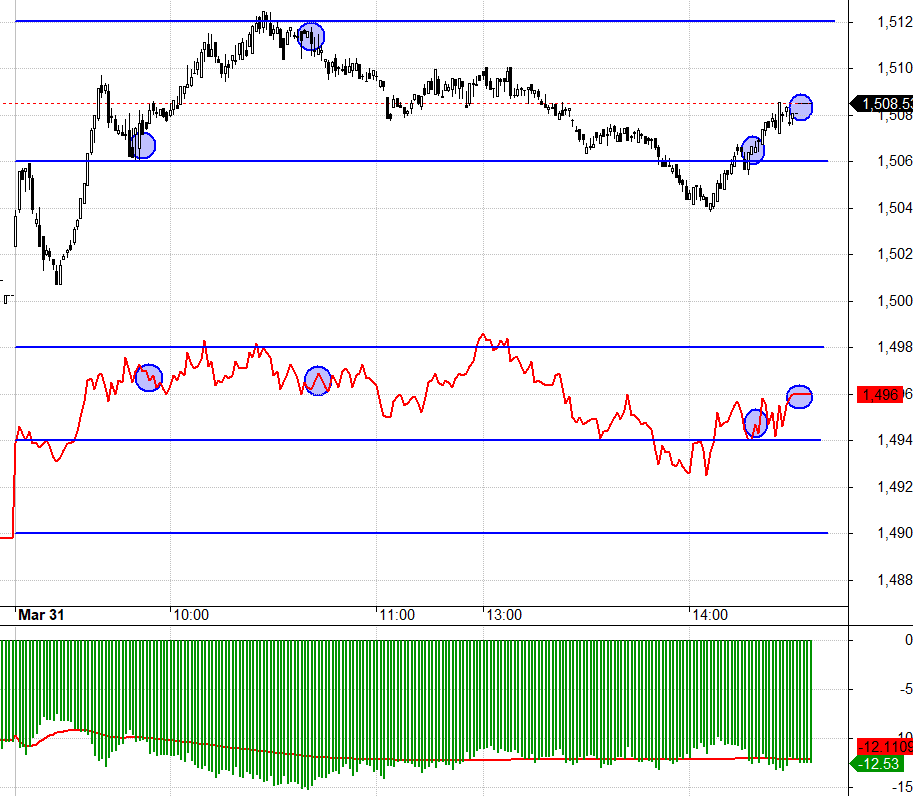Image resolution: width=913 pixels, height=796 pixels.
Task: Click the blue circle marker near the 1,512 line
Action: click(312, 37)
